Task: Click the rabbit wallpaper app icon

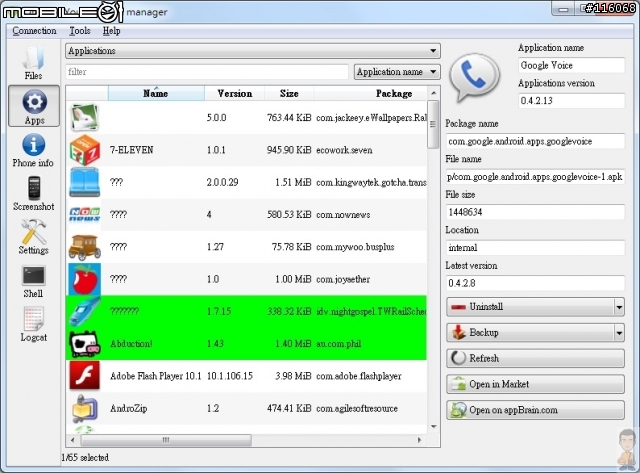Action: click(x=84, y=117)
